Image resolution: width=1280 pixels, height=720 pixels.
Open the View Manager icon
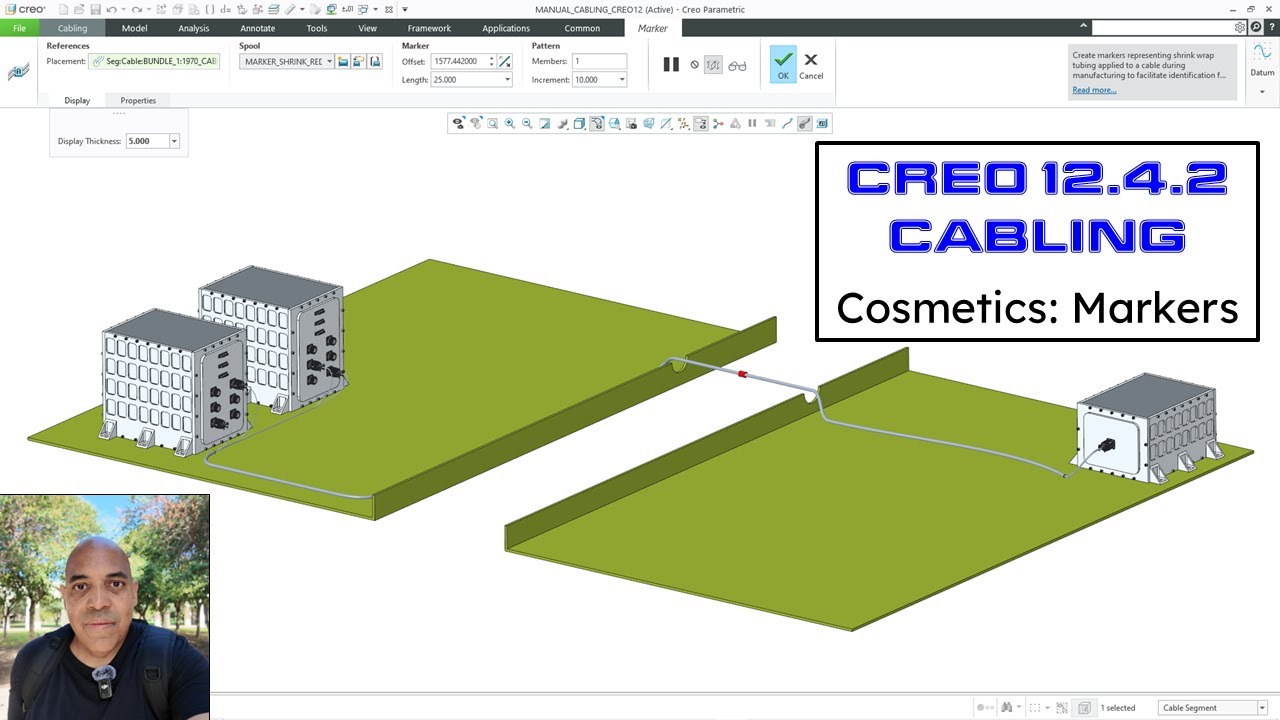coord(631,124)
